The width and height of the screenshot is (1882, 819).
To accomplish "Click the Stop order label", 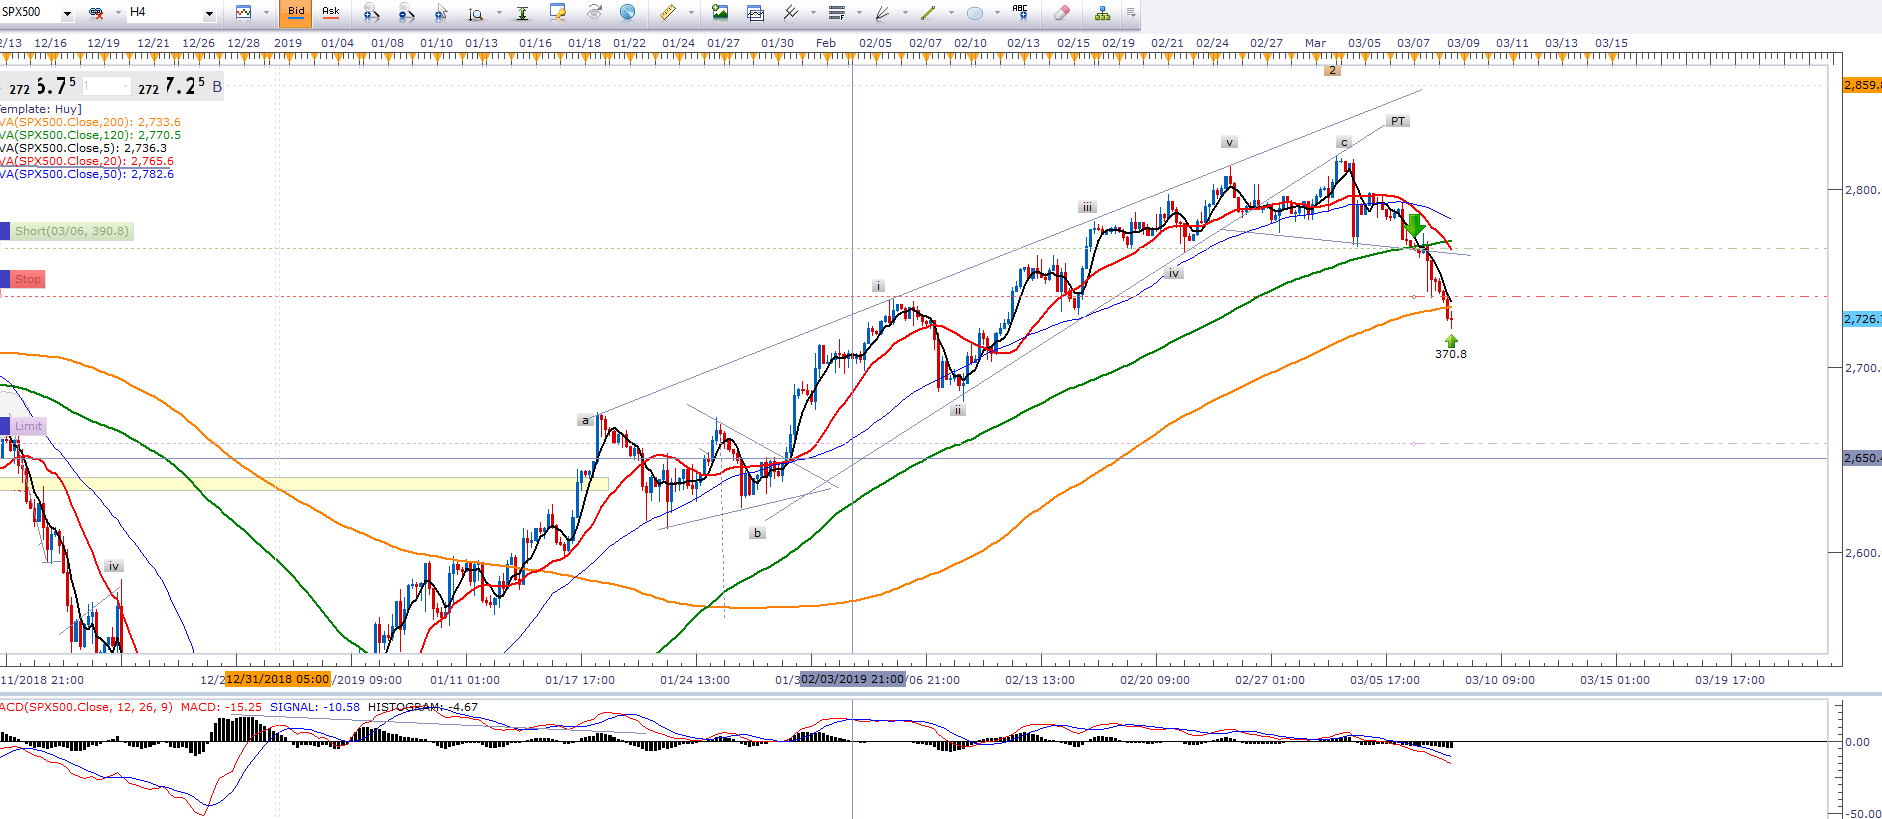I will (28, 279).
